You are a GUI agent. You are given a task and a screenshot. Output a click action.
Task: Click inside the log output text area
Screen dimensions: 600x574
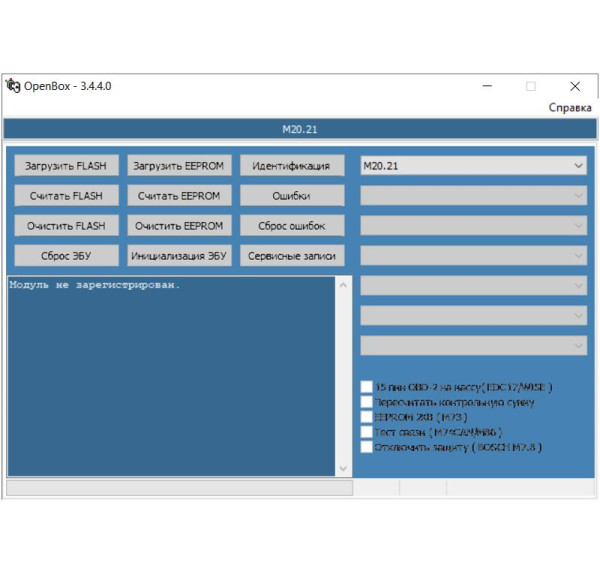[x=170, y=380]
